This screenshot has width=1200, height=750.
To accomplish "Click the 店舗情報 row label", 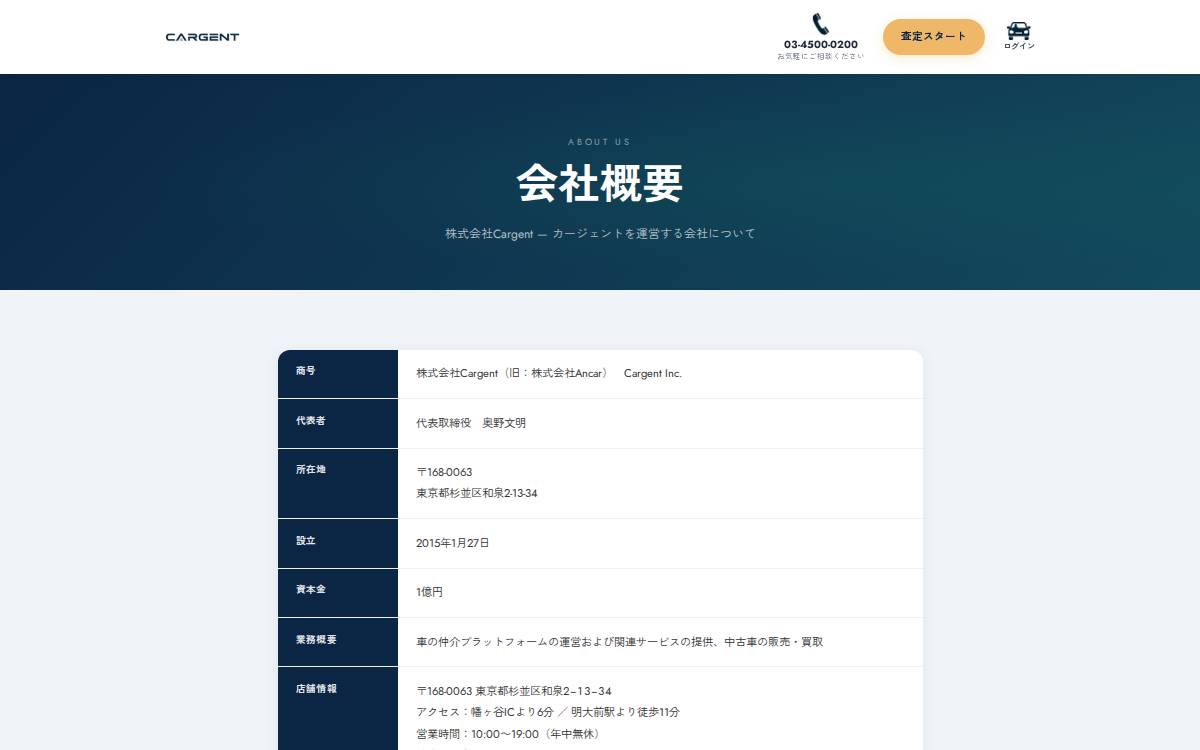I will [315, 689].
